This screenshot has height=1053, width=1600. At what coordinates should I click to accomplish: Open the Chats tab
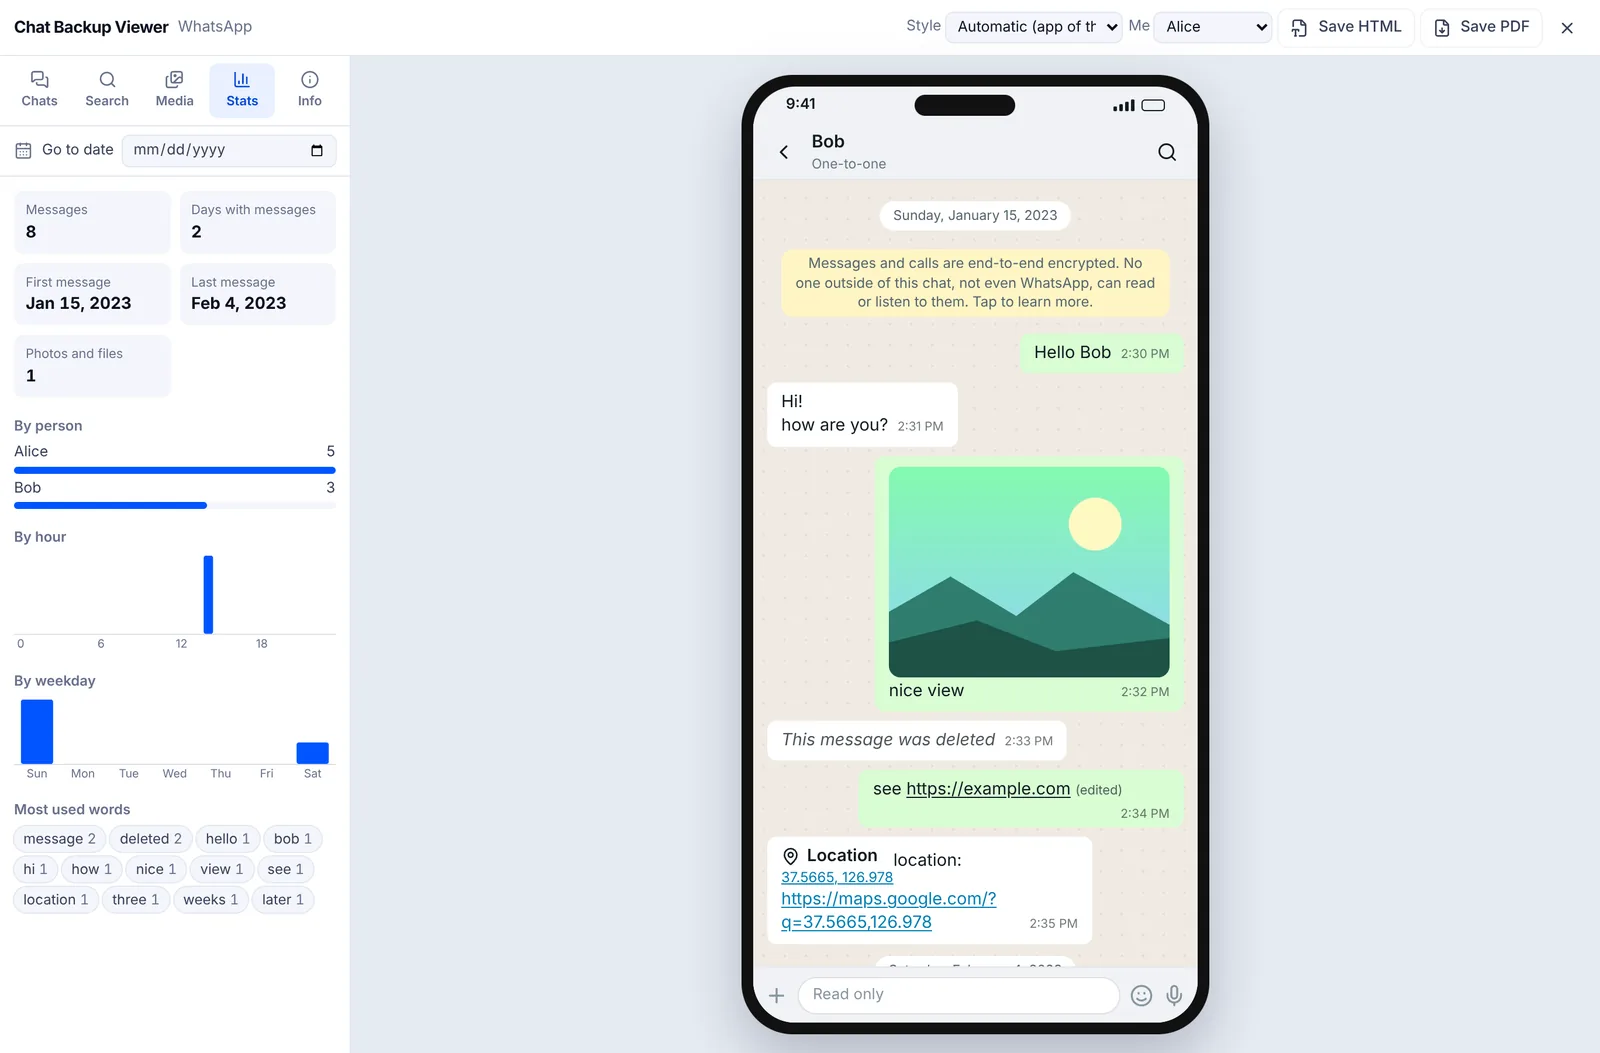pos(40,89)
